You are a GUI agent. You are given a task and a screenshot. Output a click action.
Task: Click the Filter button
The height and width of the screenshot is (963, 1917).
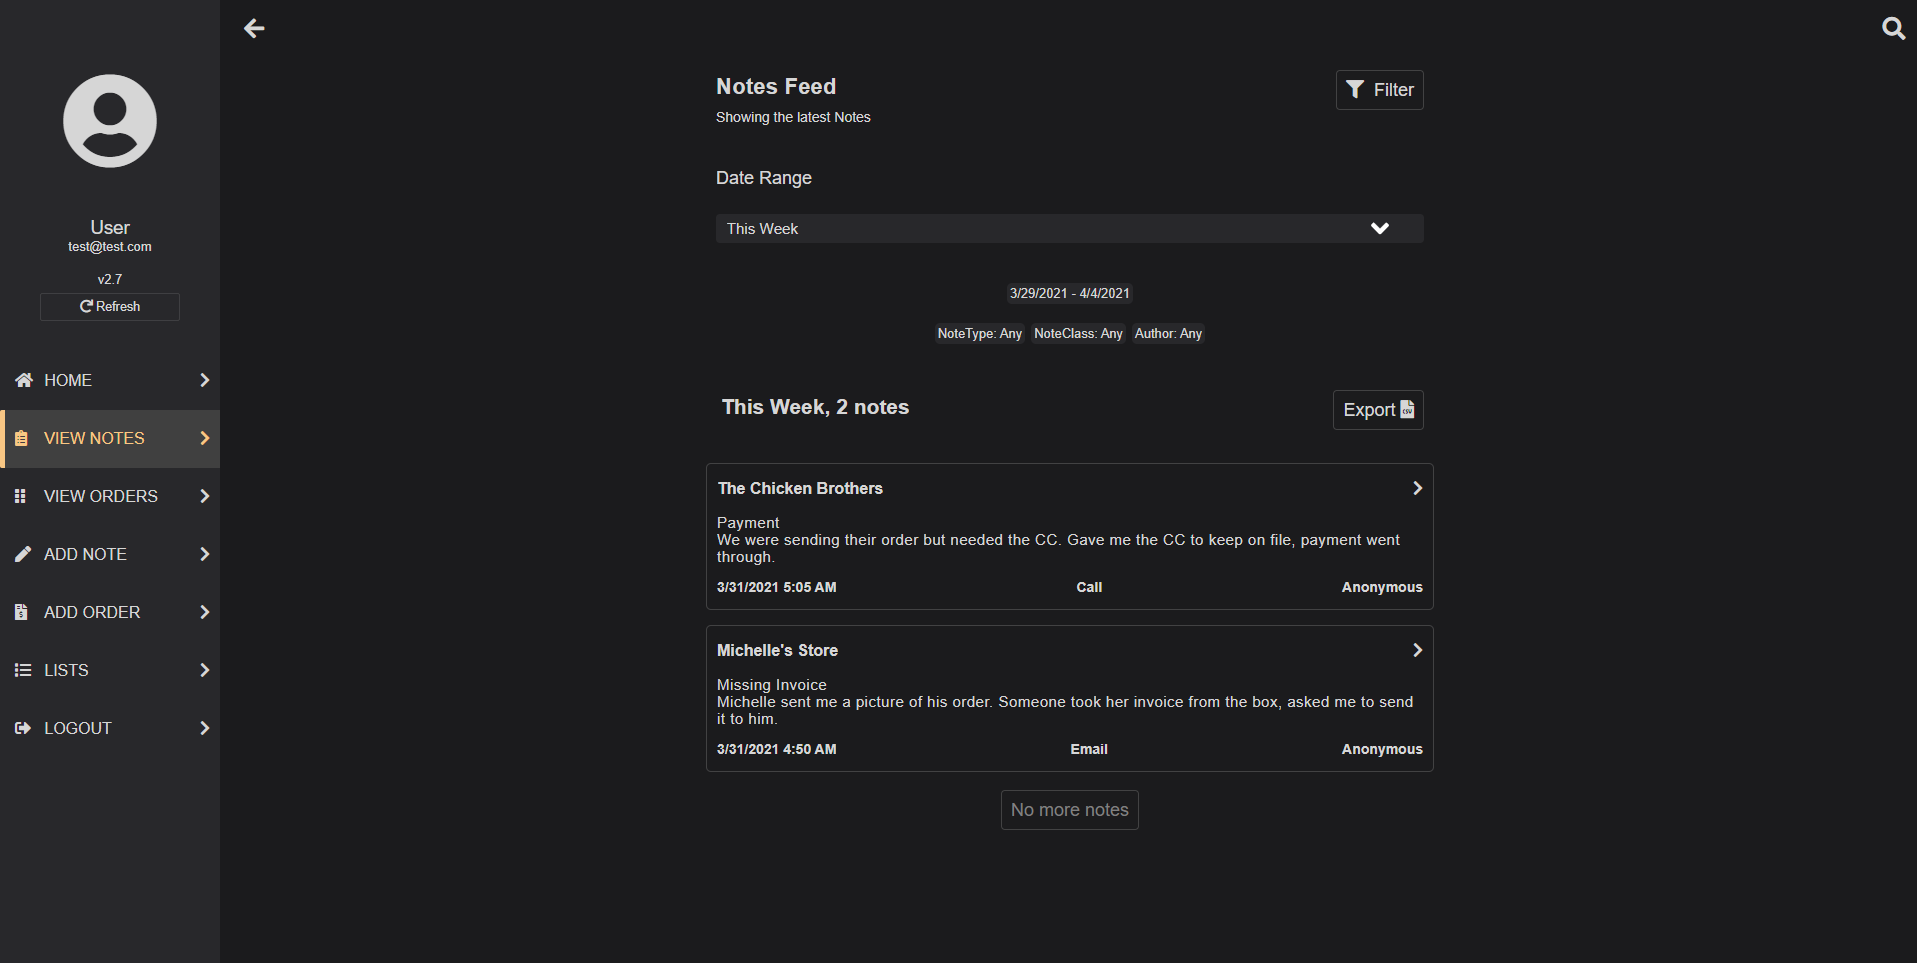(1379, 90)
